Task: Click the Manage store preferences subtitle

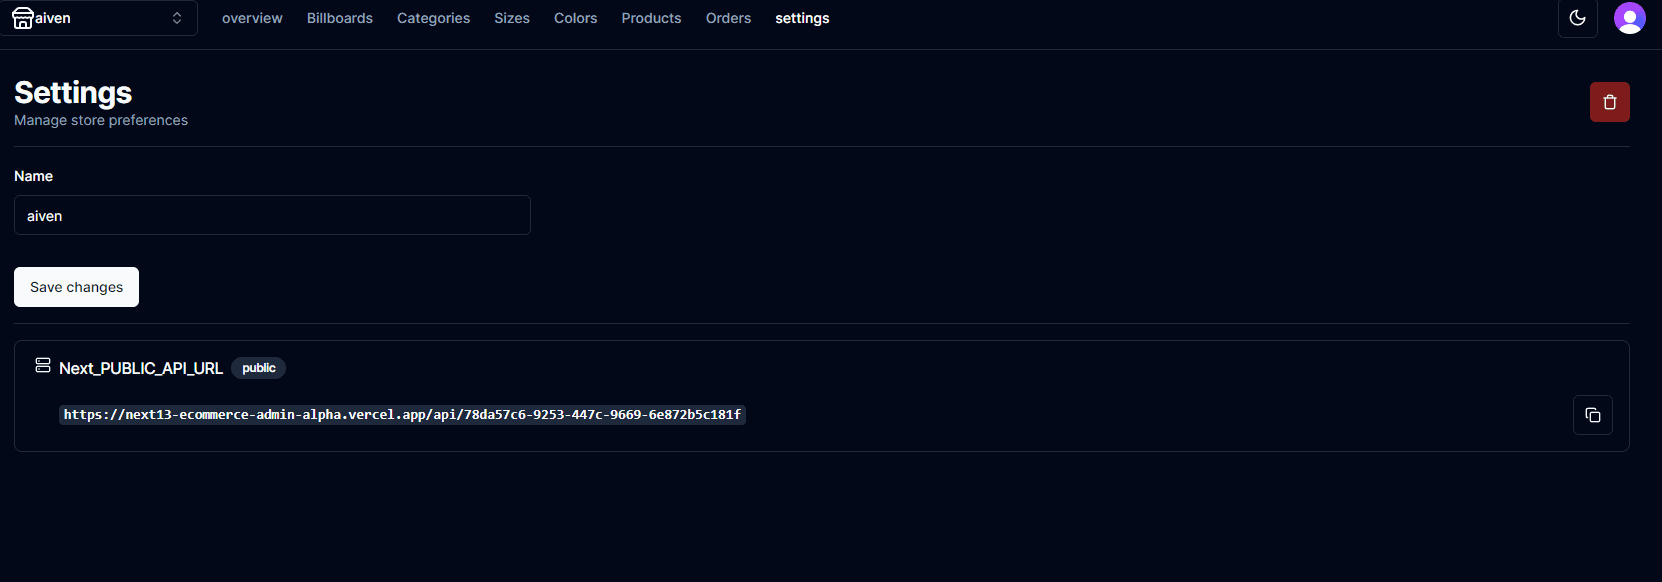Action: click(101, 120)
